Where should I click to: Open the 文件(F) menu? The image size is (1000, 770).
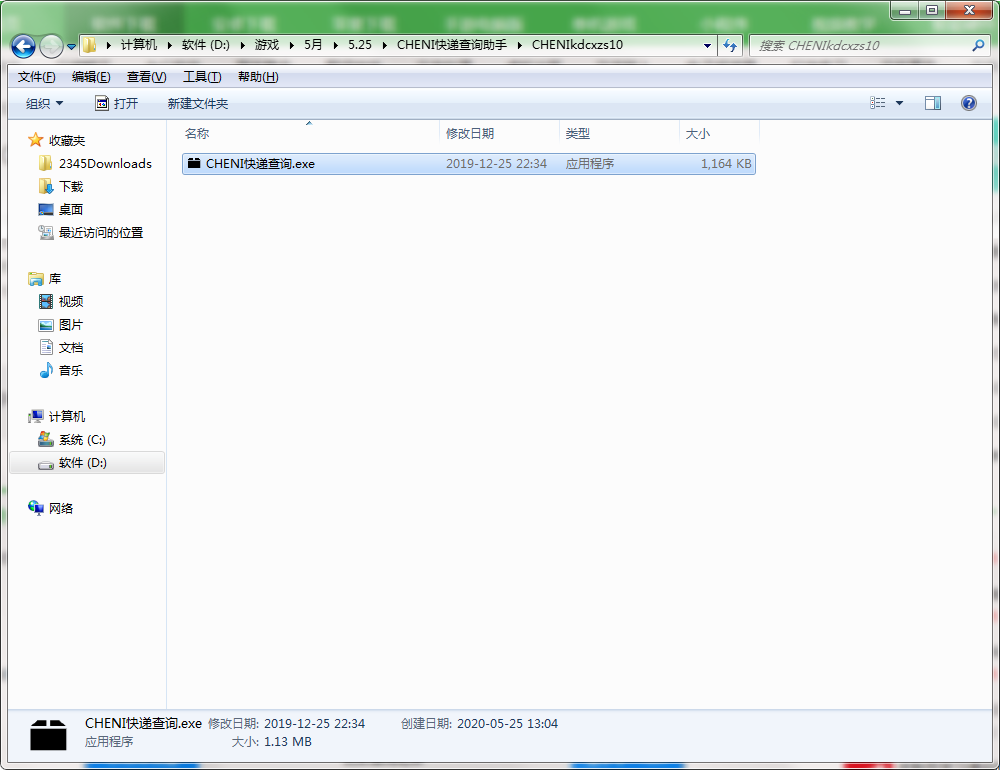(x=36, y=77)
